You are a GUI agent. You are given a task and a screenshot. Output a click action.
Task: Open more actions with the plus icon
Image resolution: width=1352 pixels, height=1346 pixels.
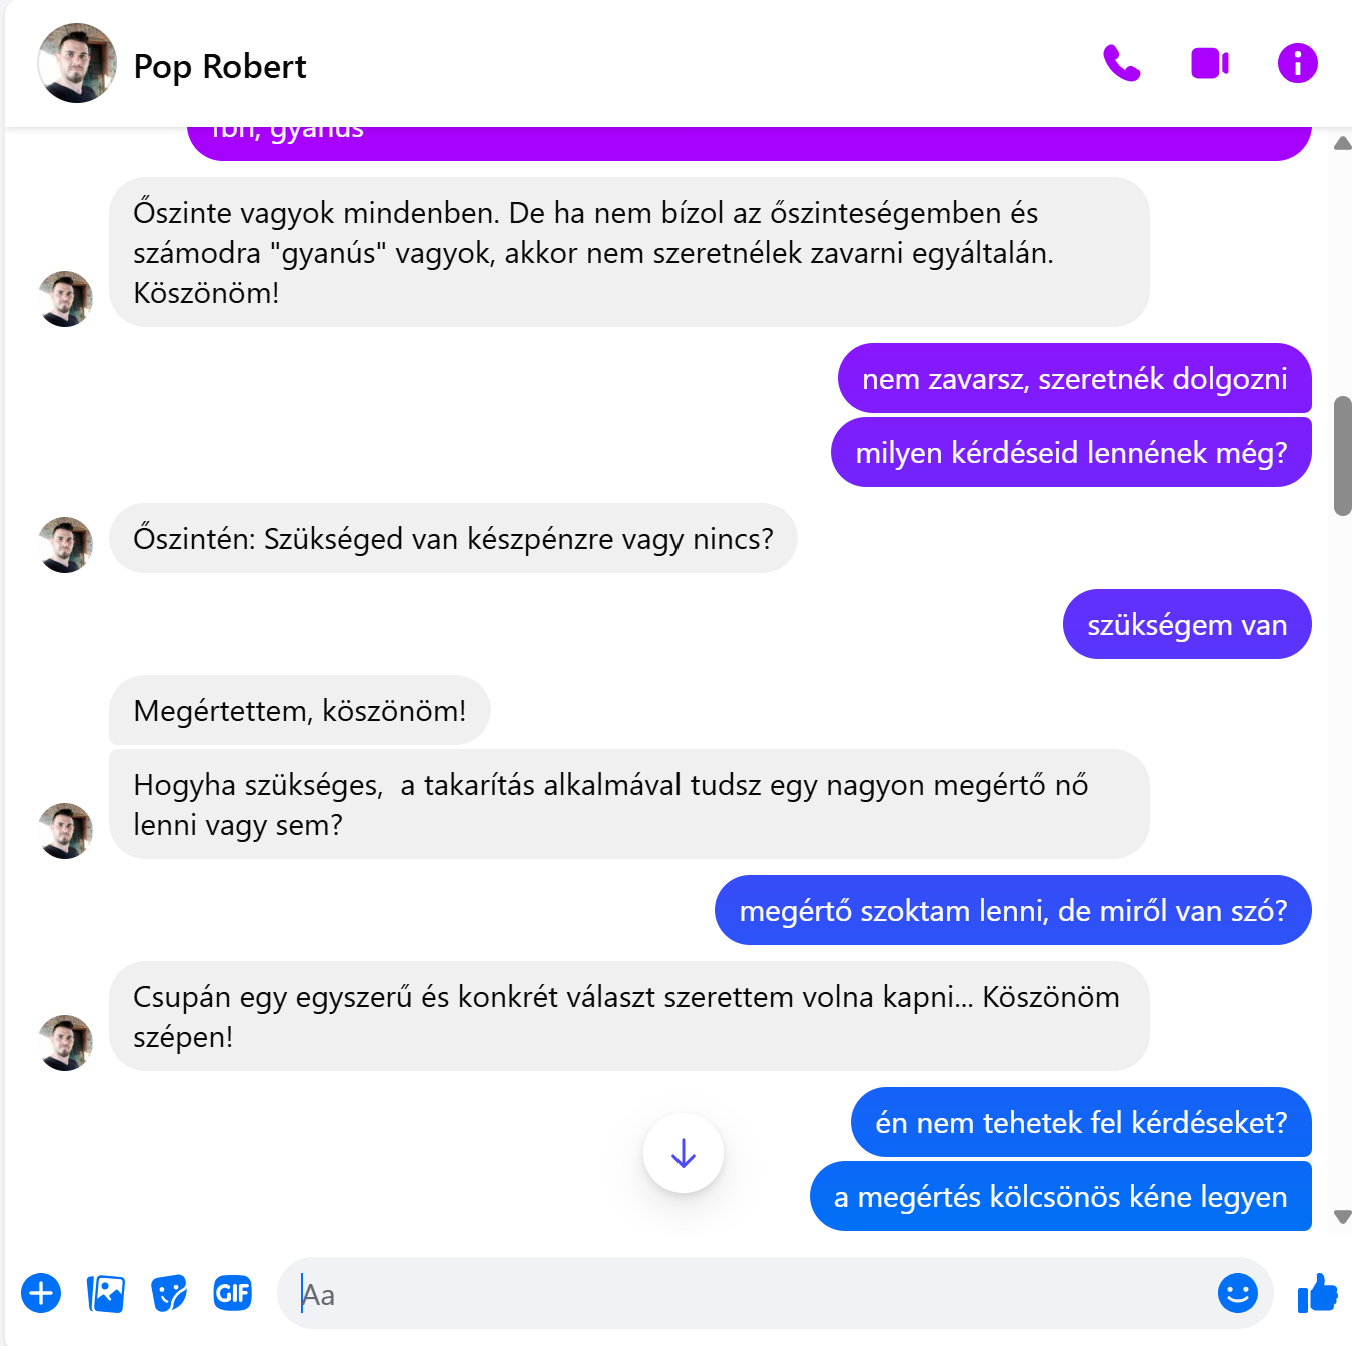click(x=41, y=1293)
